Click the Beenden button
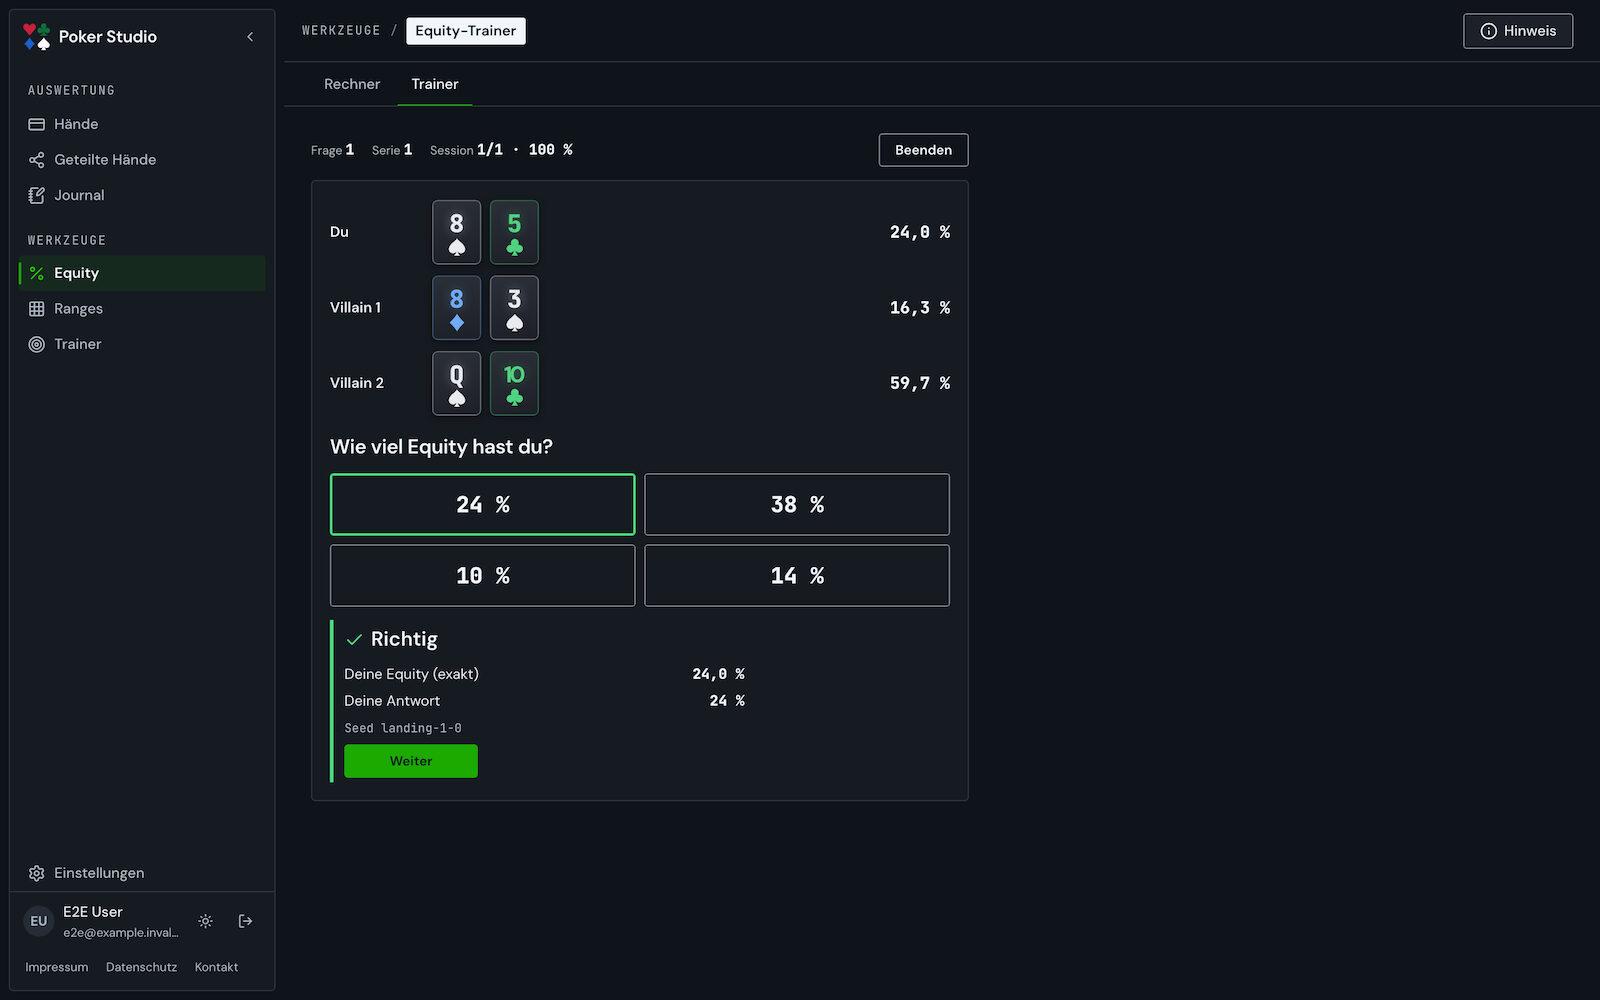This screenshot has height=1000, width=1600. coord(924,150)
